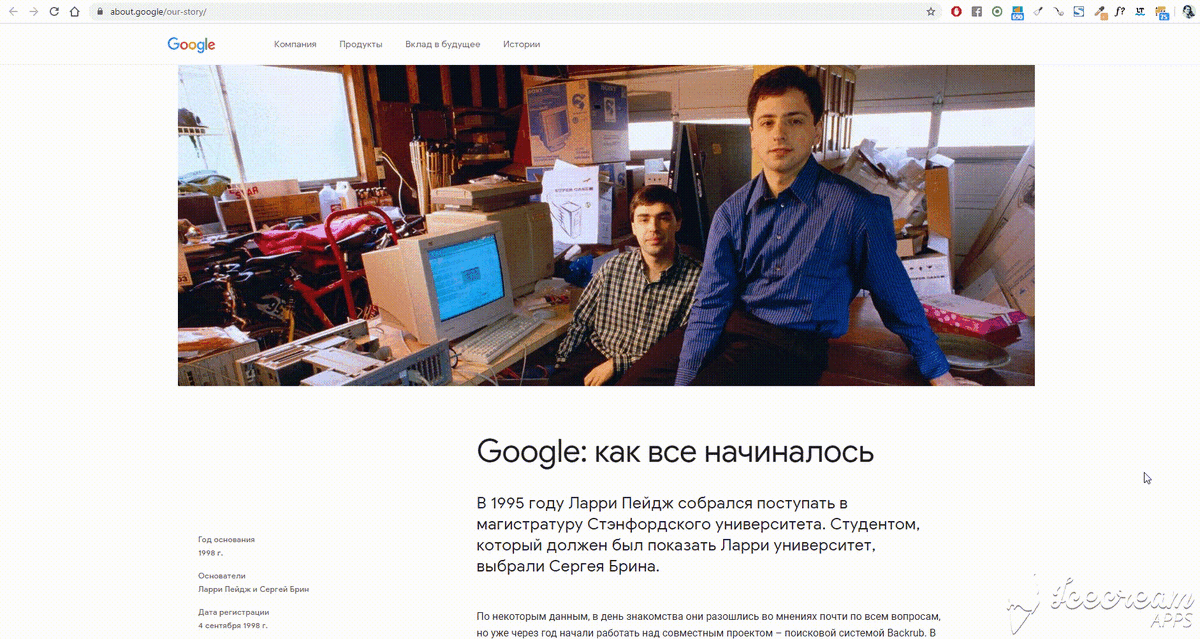
Task: Toggle bookmark with the address bar star
Action: (933, 11)
